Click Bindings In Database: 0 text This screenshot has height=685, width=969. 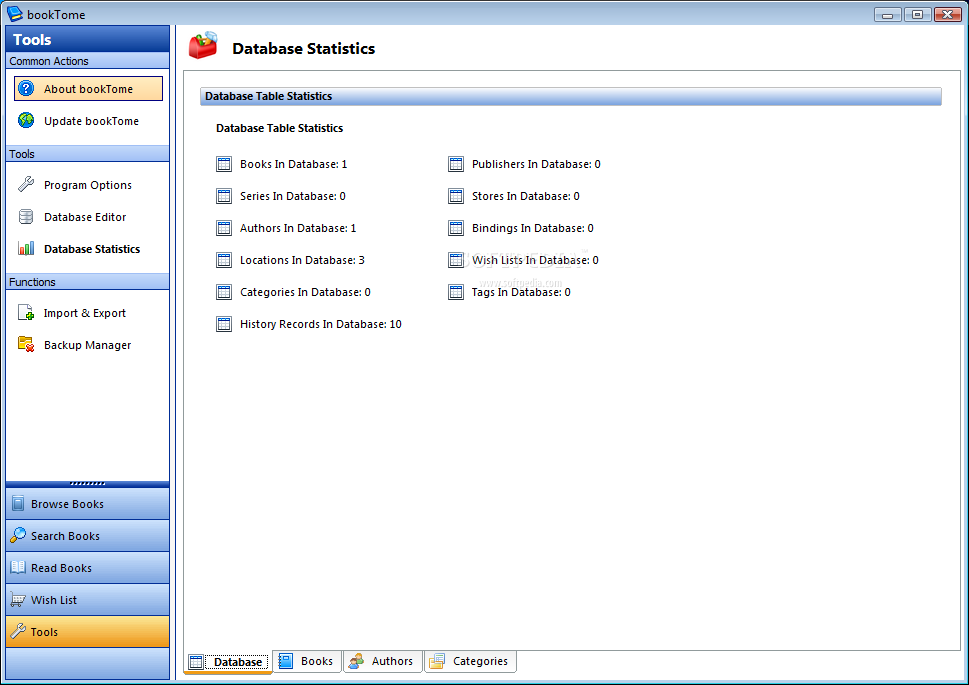[533, 228]
